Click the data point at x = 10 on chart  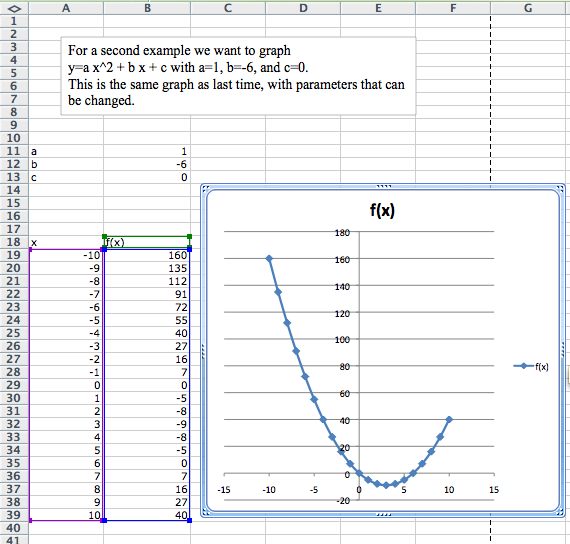pos(449,420)
